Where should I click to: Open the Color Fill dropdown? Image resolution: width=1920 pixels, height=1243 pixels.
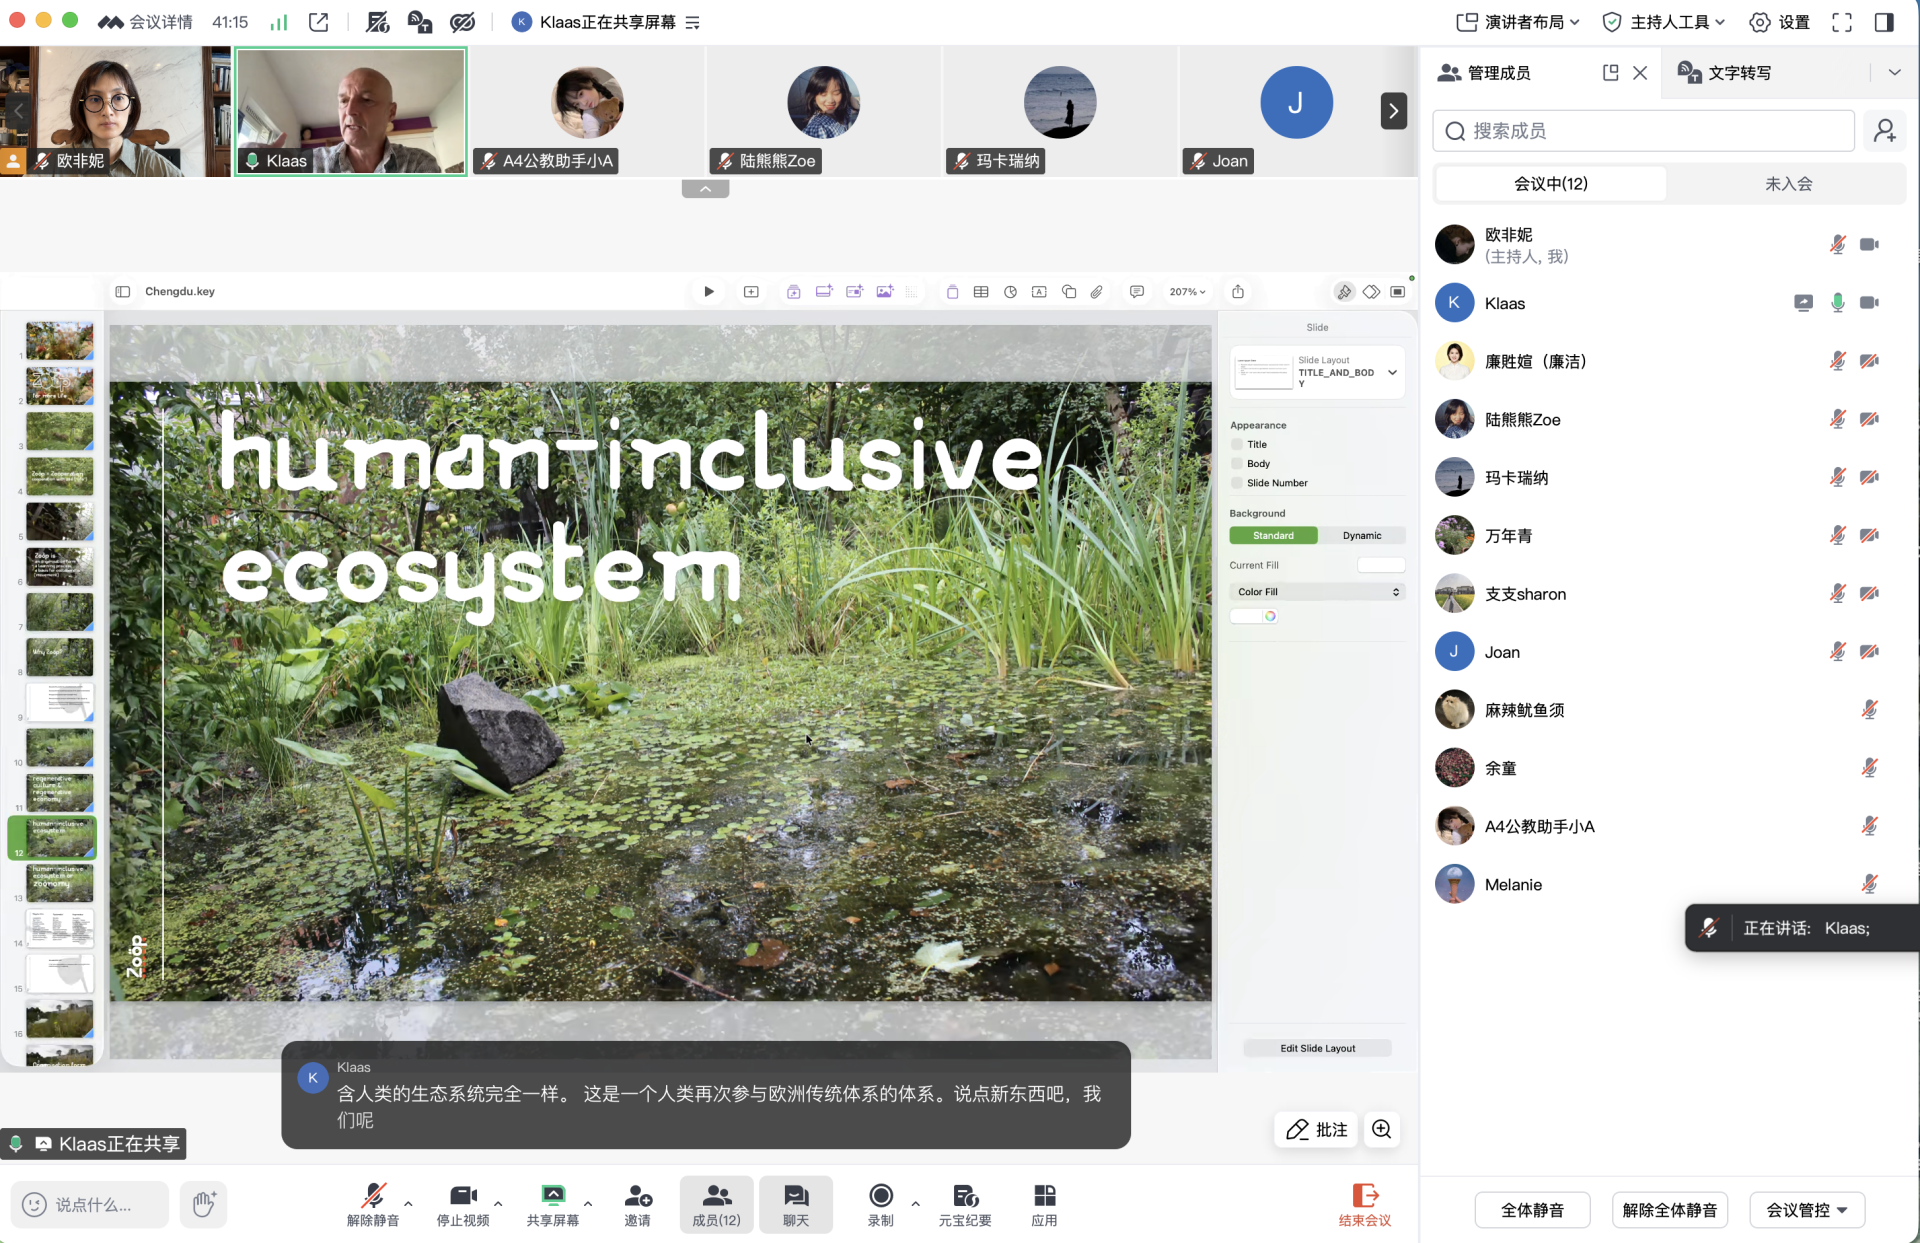(x=1317, y=591)
